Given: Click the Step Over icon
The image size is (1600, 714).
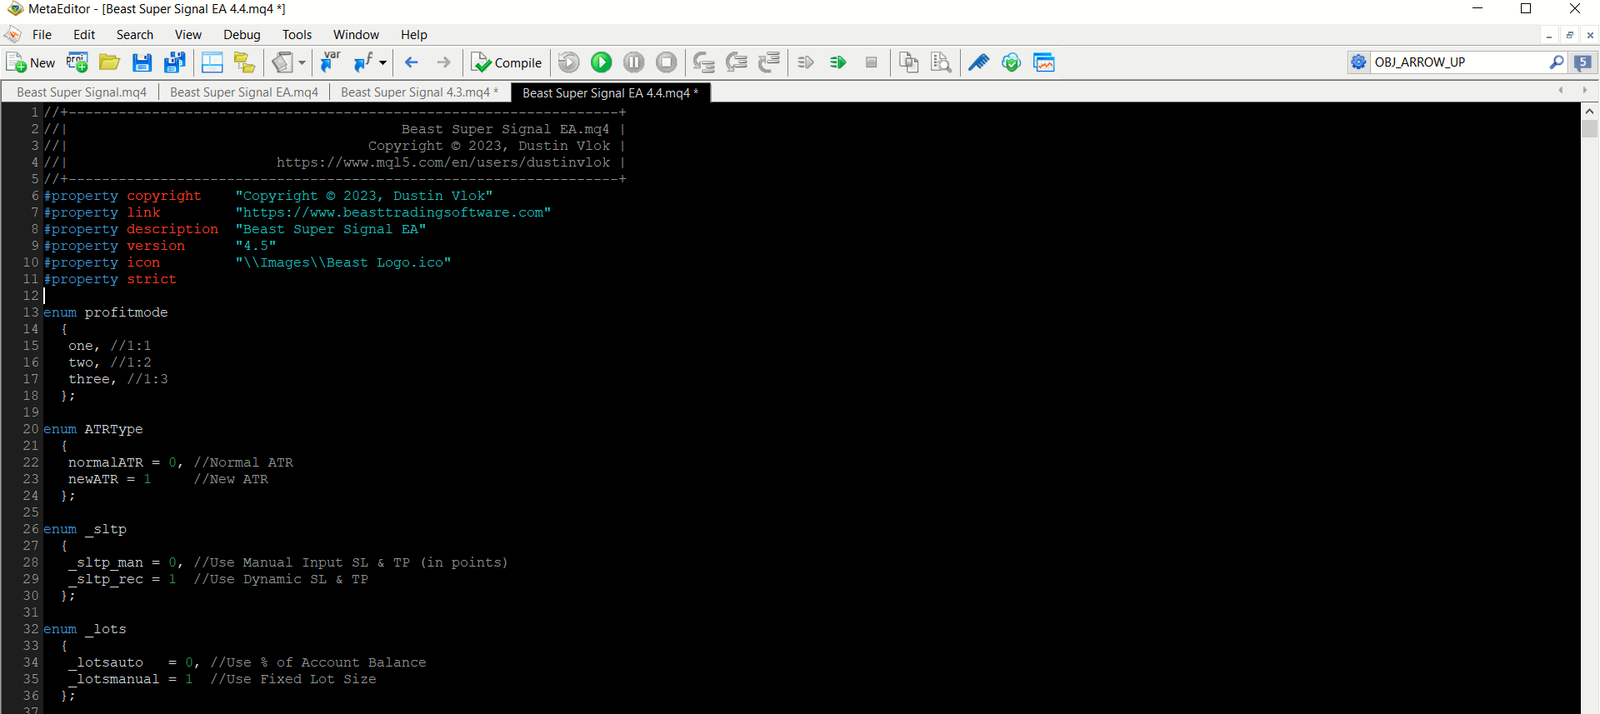Looking at the screenshot, I should click(x=736, y=62).
